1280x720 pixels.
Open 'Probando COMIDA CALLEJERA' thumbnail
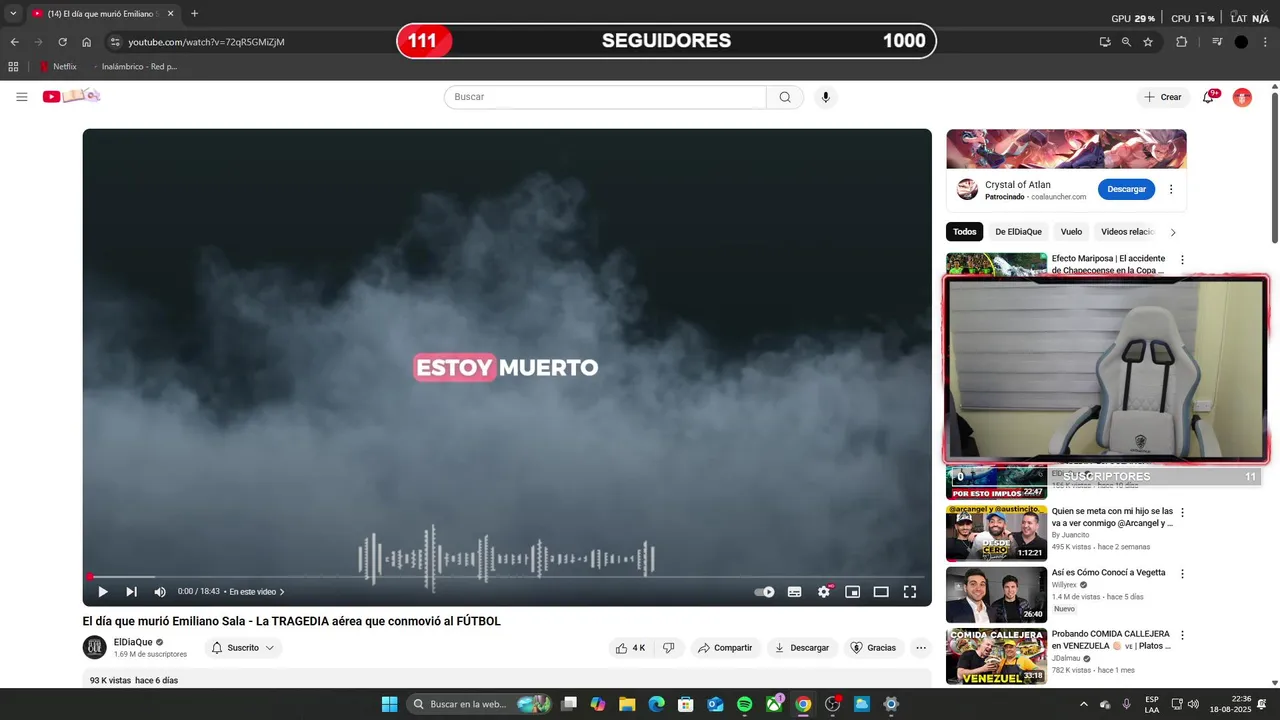pos(996,656)
